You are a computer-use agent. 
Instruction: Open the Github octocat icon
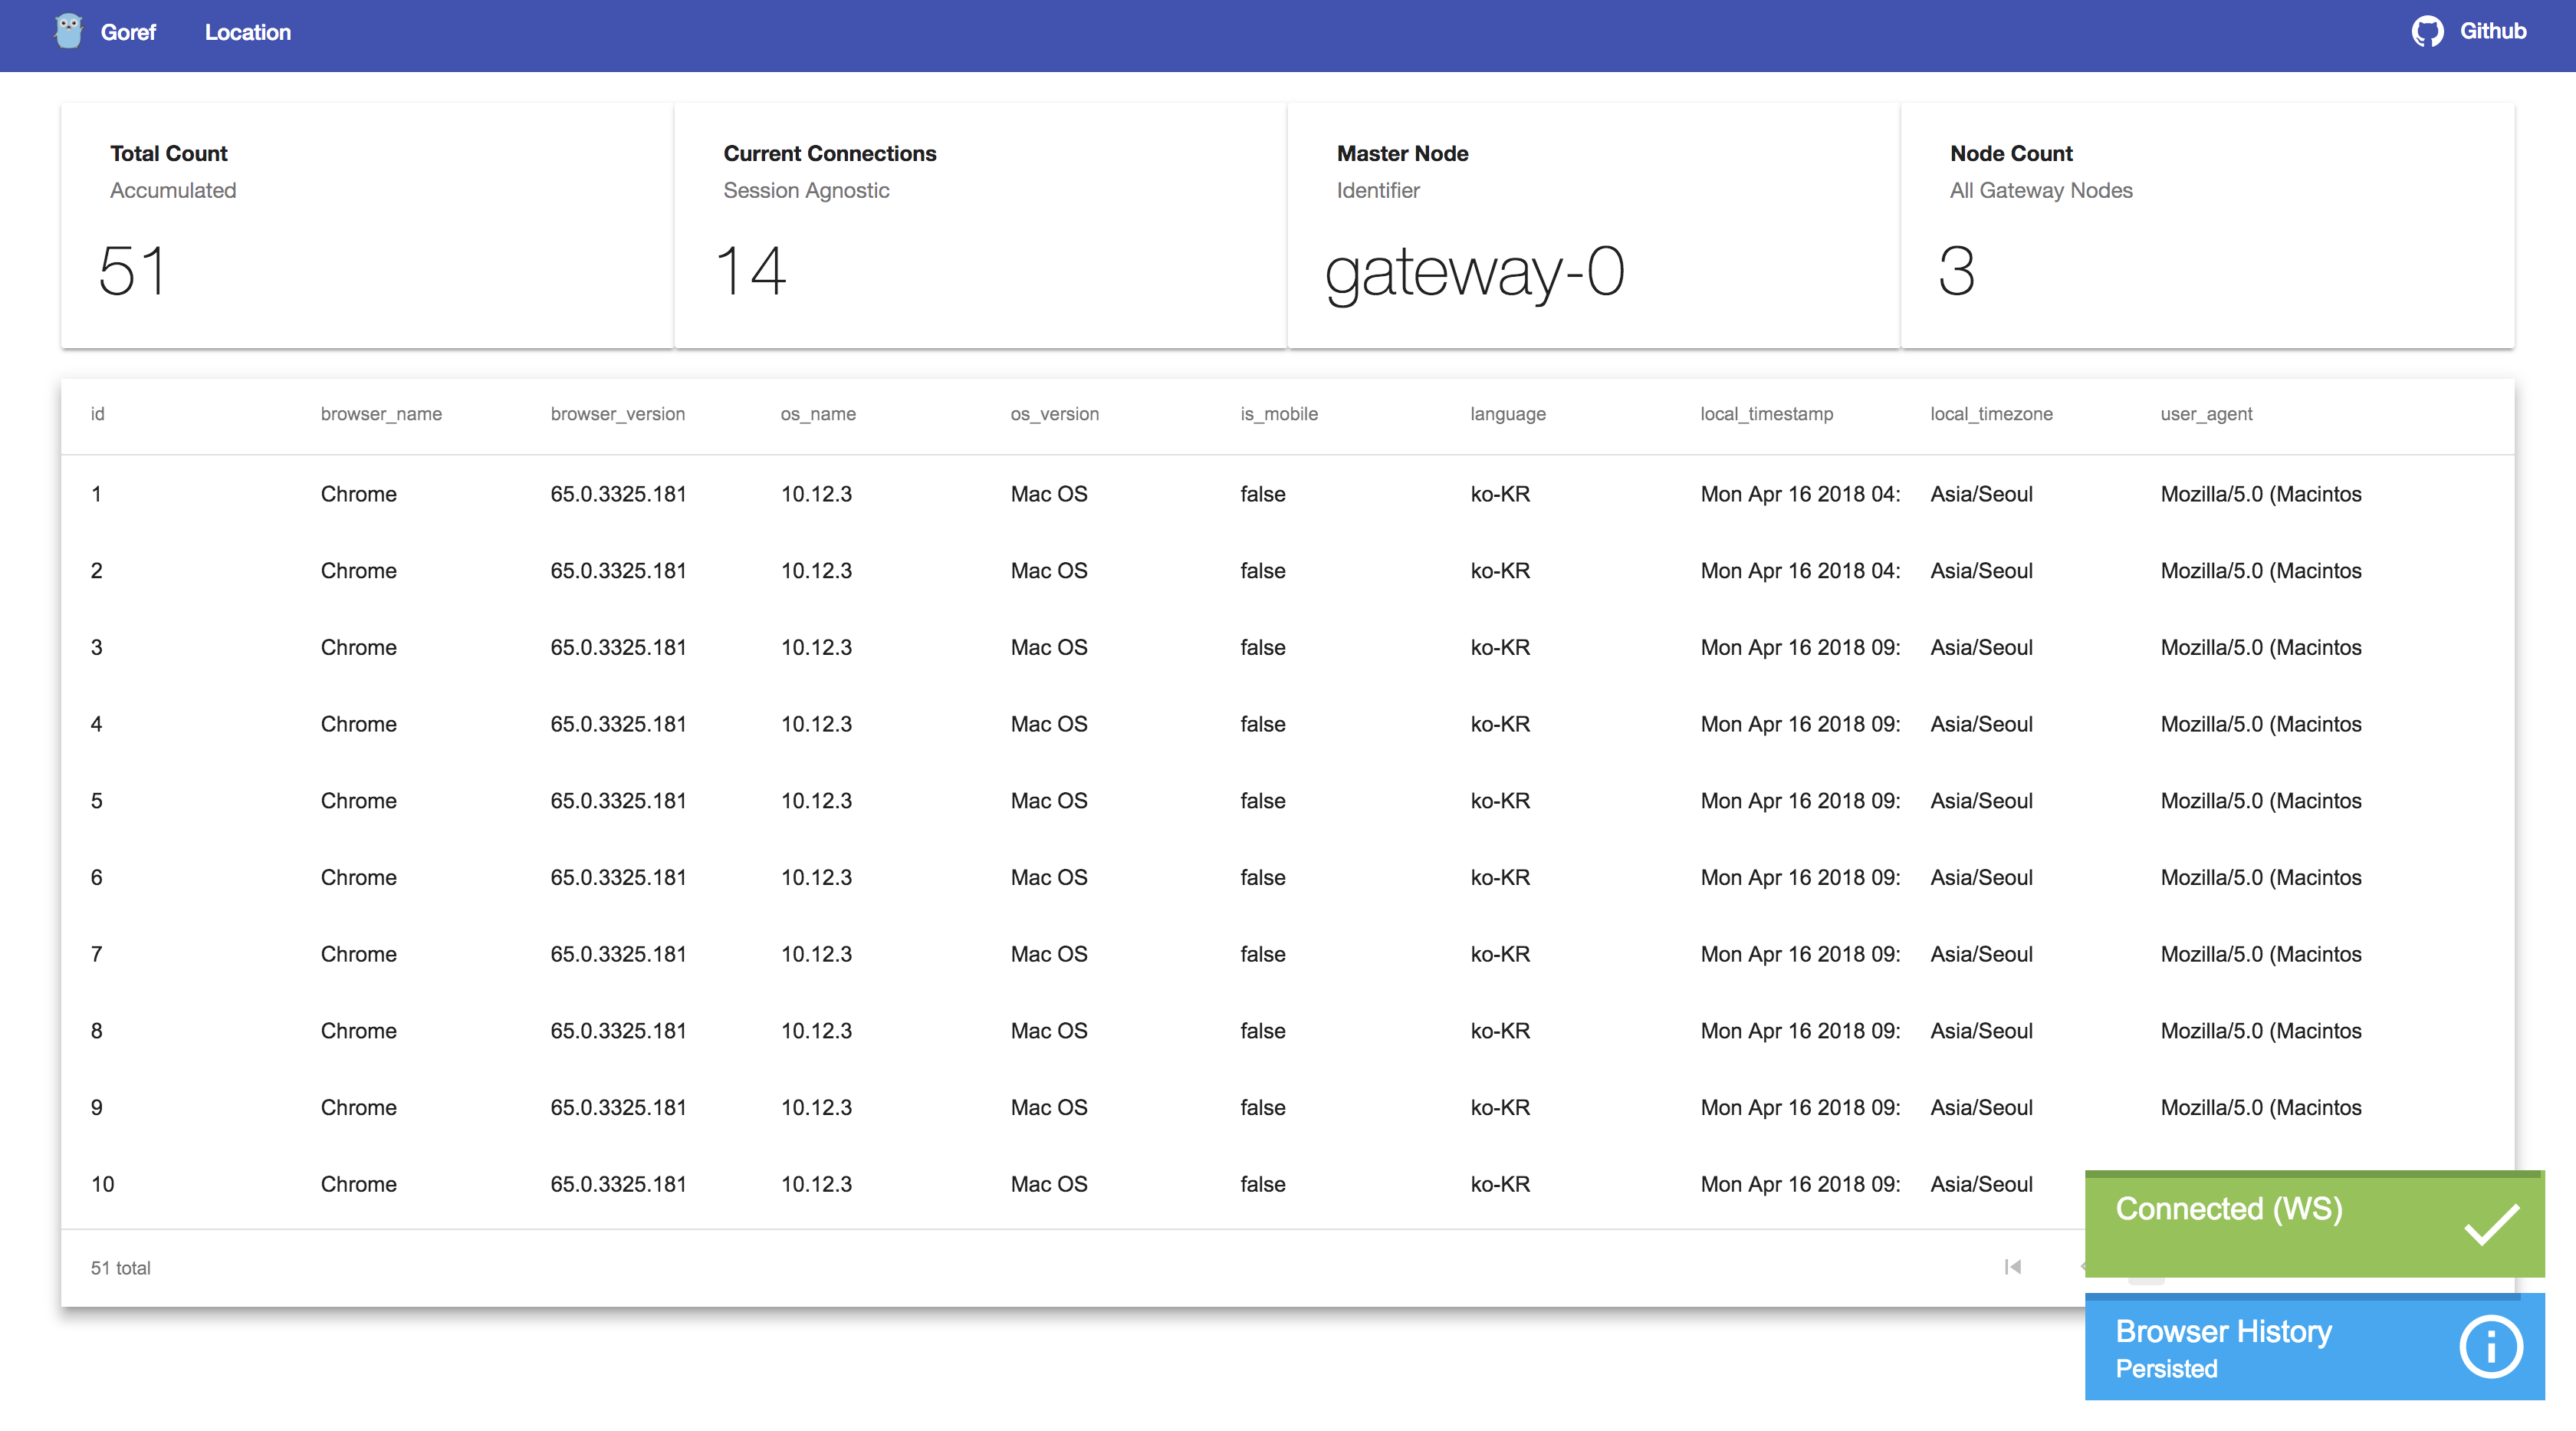click(x=2427, y=32)
